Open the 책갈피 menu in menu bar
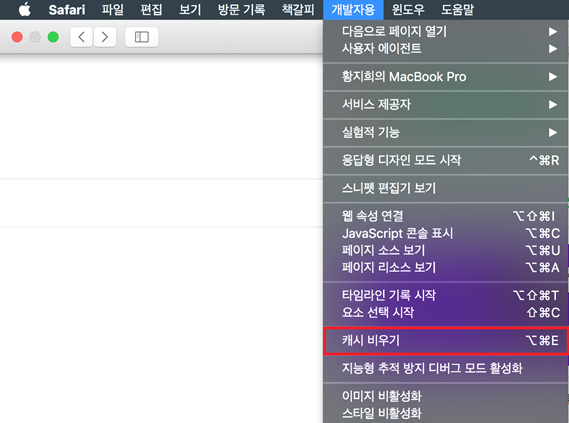The image size is (569, 423). (x=298, y=9)
